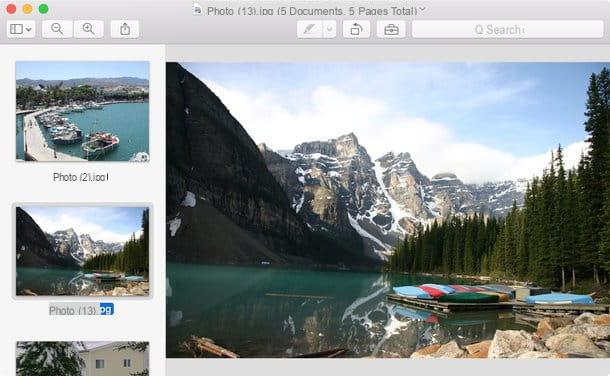Click the main mountain lake image

pyautogui.click(x=388, y=210)
